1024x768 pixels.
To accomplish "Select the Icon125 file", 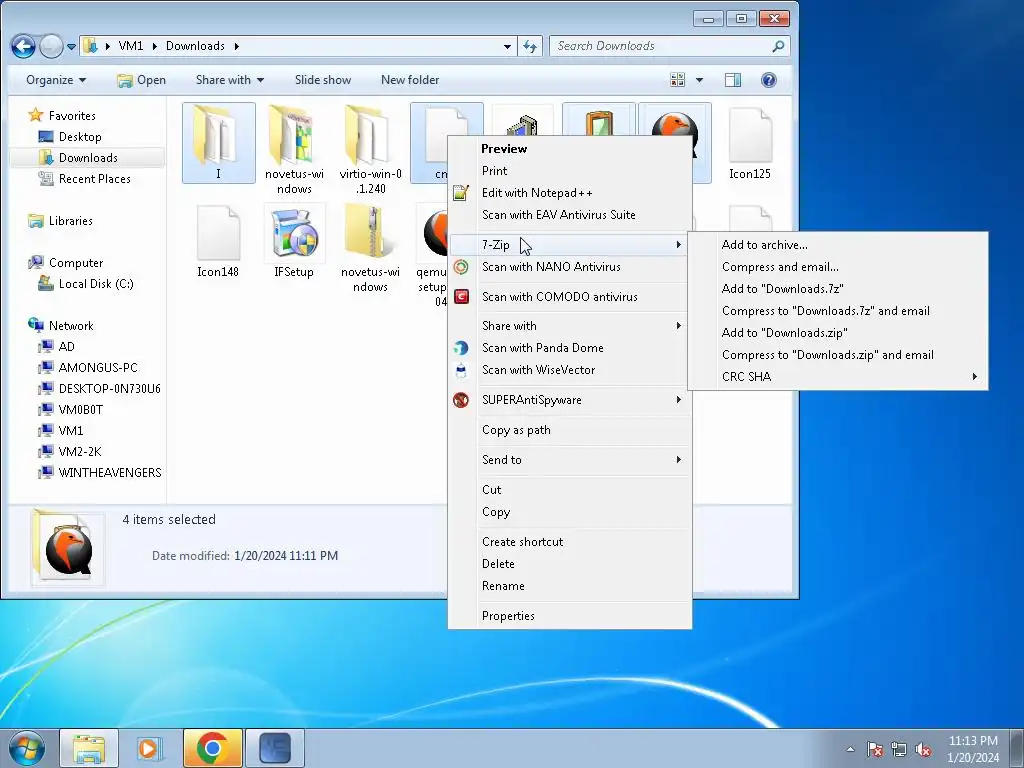I will click(x=750, y=143).
